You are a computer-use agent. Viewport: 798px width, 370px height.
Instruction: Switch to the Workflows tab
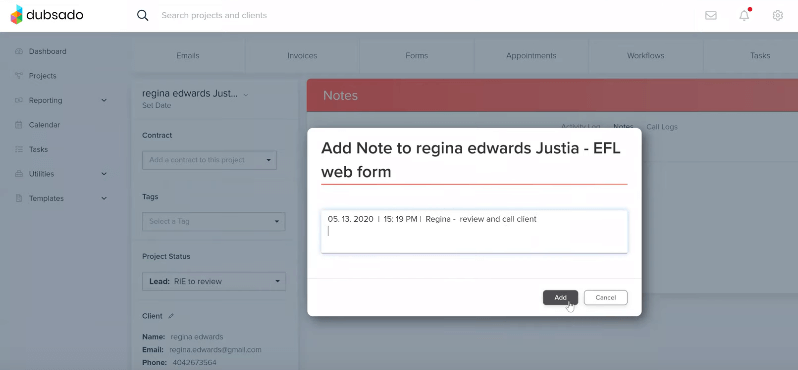pos(646,55)
